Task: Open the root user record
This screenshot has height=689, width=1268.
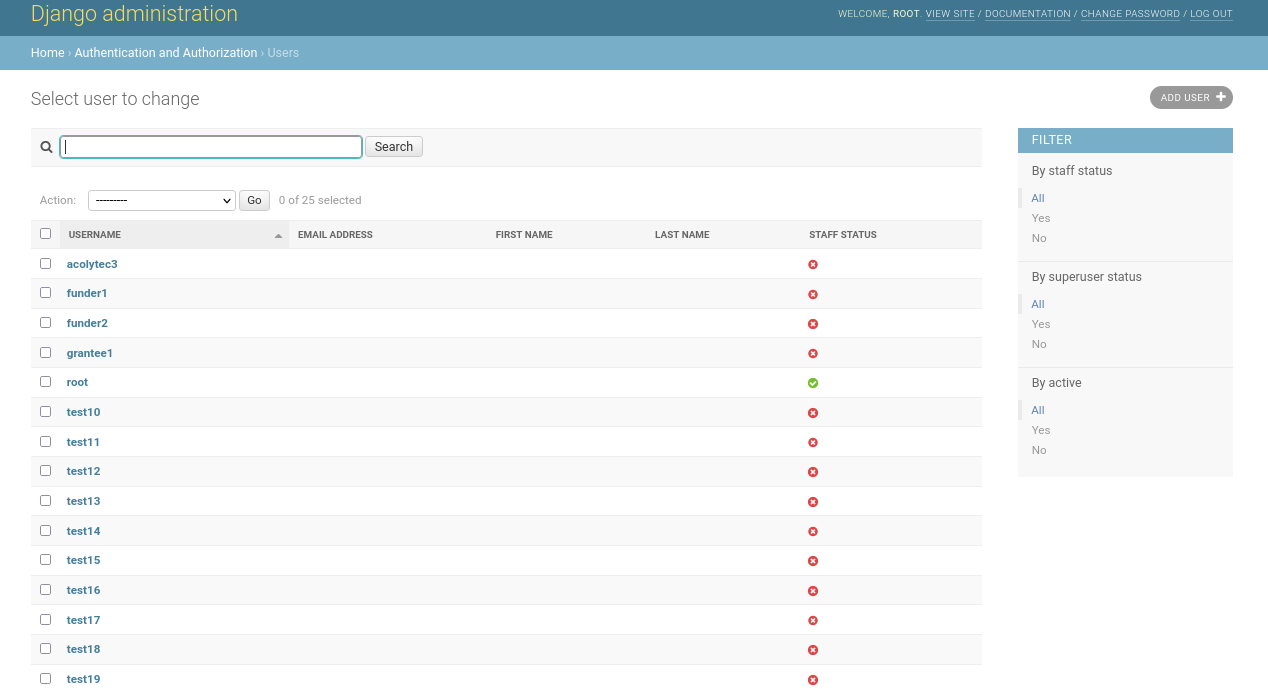Action: 77,383
